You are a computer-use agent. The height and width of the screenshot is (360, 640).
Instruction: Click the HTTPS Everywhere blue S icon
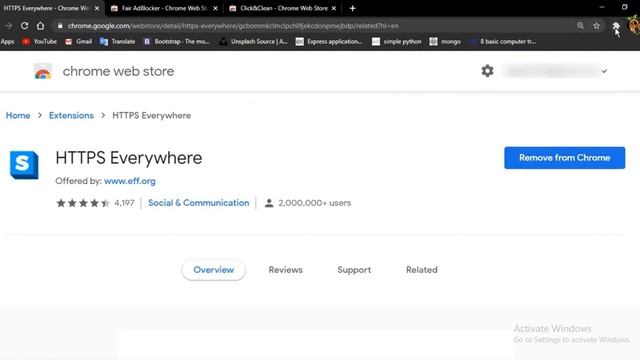pos(24,165)
